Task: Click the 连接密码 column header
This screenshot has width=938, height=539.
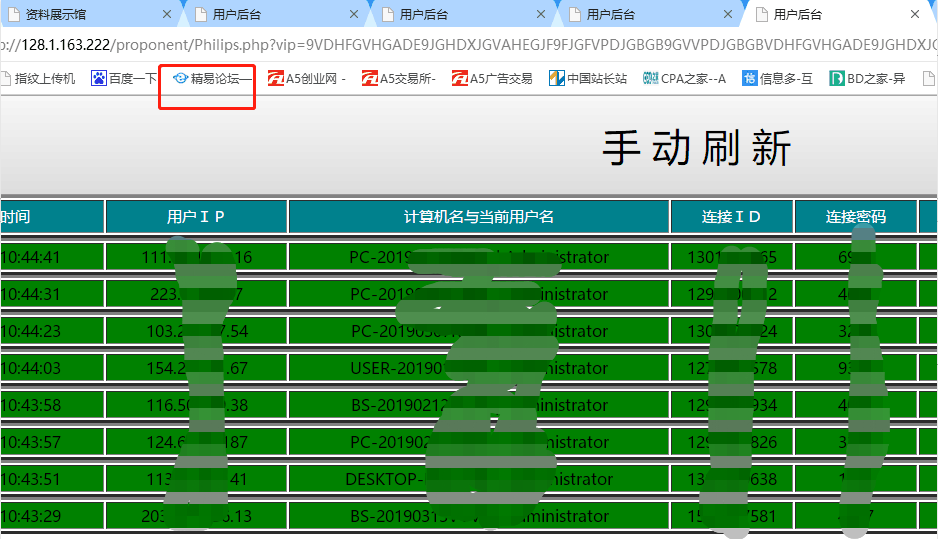Action: click(x=855, y=217)
